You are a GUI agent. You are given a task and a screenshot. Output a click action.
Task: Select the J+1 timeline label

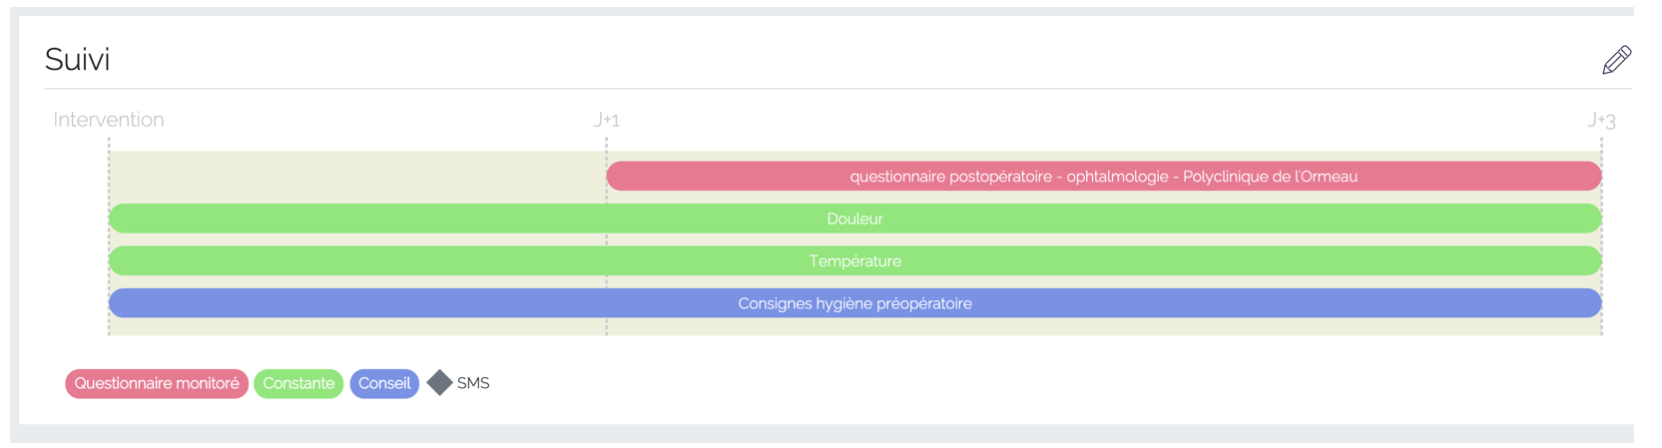[x=606, y=120]
